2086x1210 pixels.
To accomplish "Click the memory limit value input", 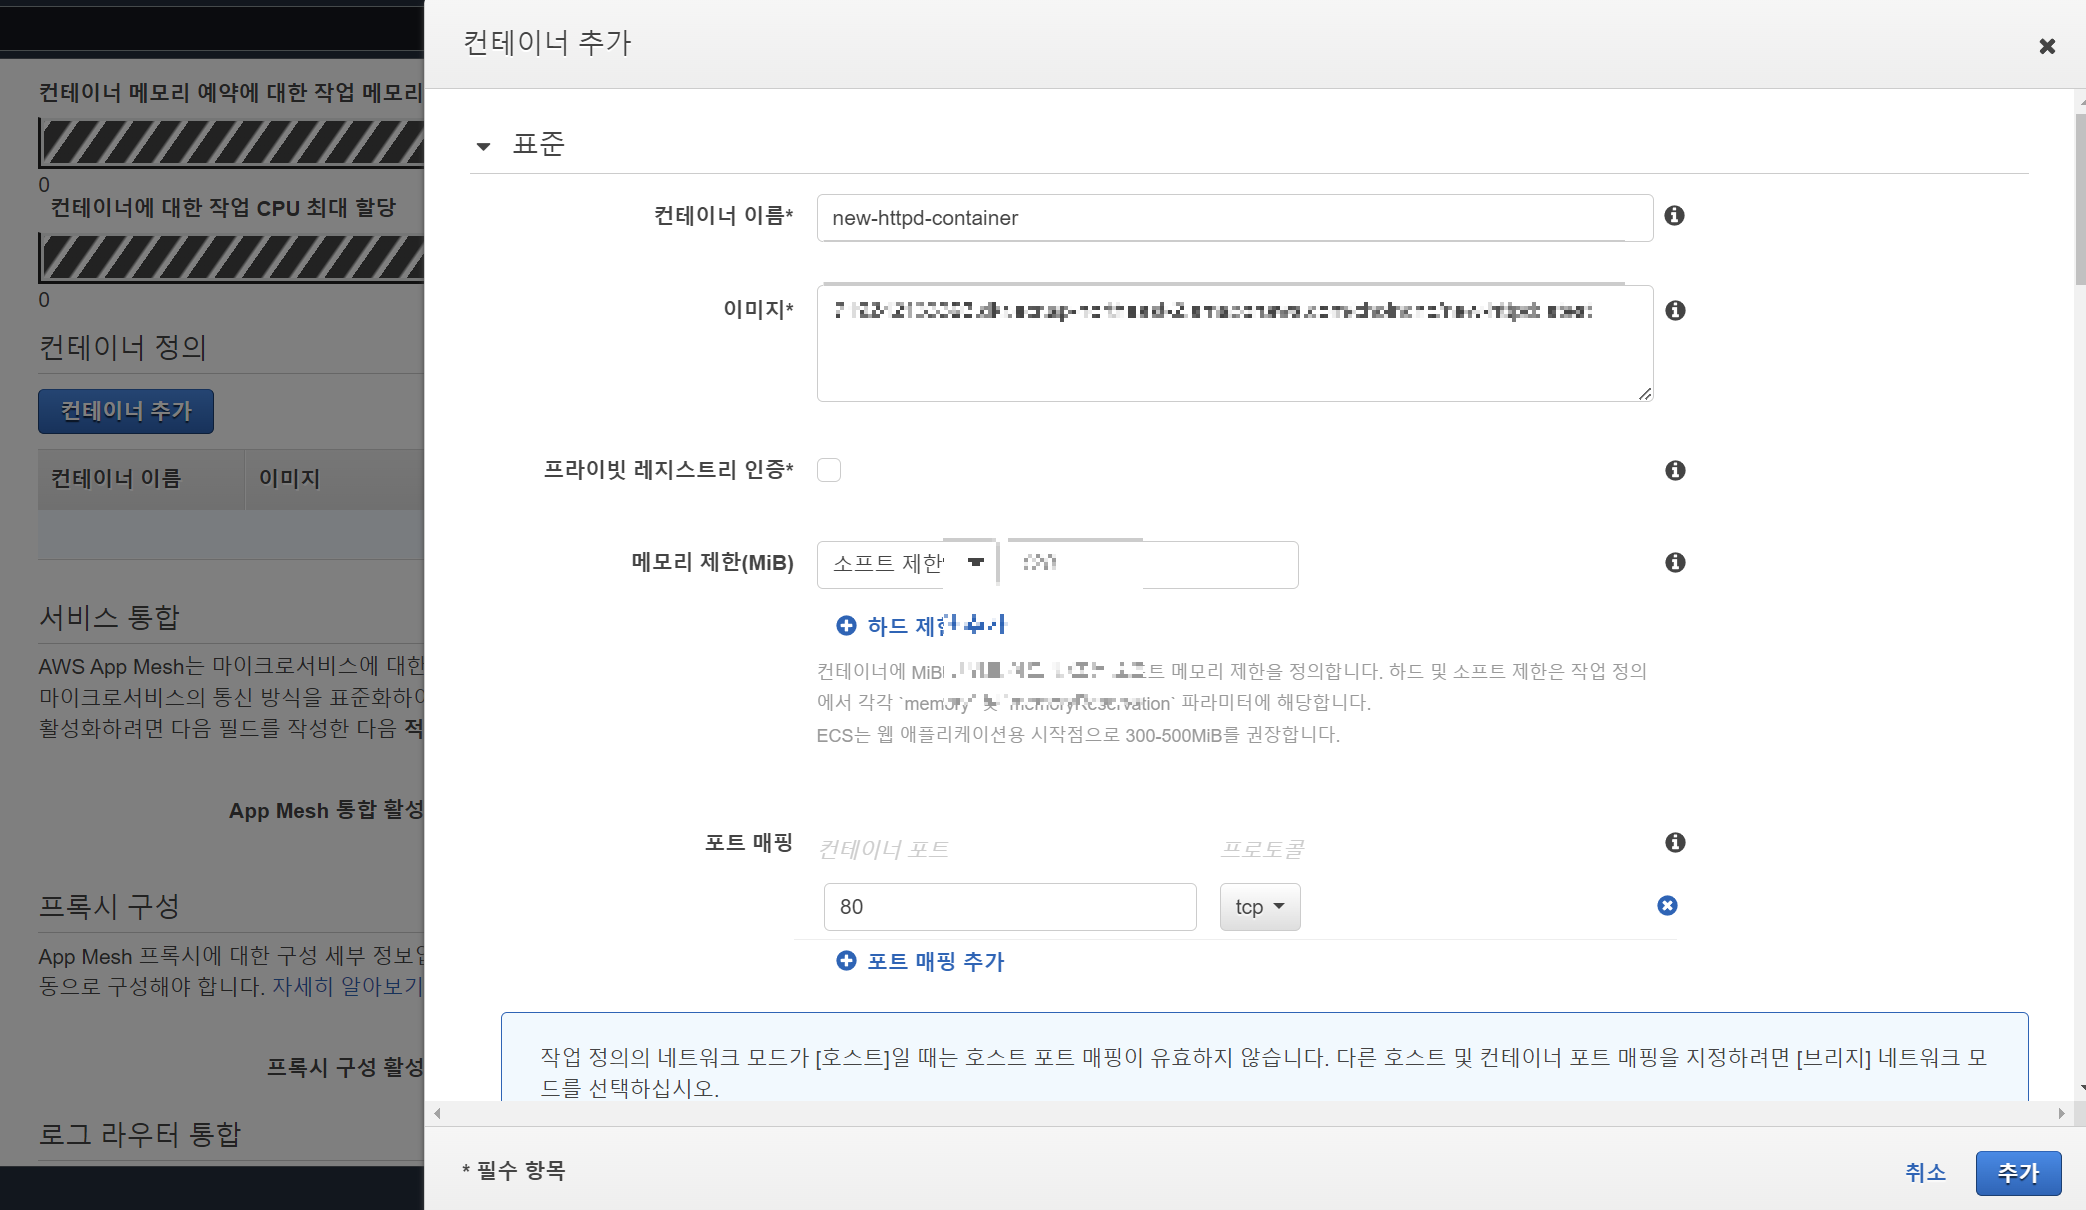I will click(x=1152, y=565).
